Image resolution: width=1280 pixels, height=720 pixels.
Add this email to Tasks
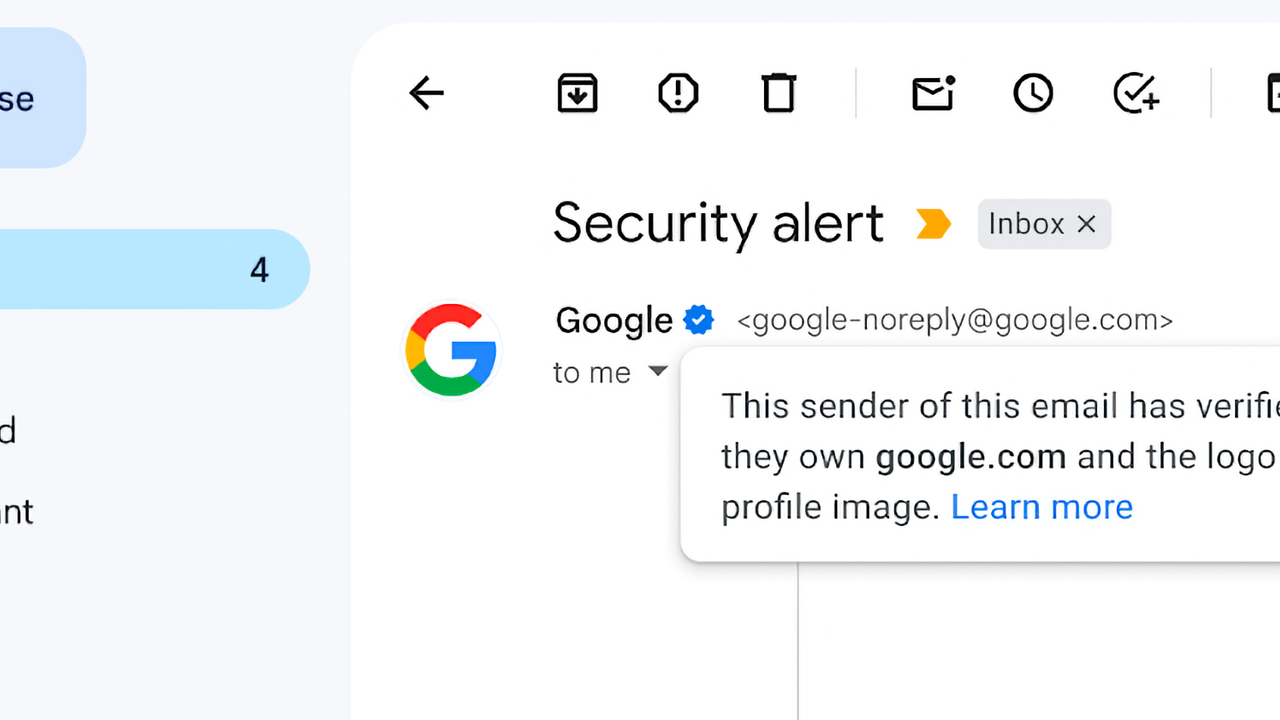tap(1136, 94)
